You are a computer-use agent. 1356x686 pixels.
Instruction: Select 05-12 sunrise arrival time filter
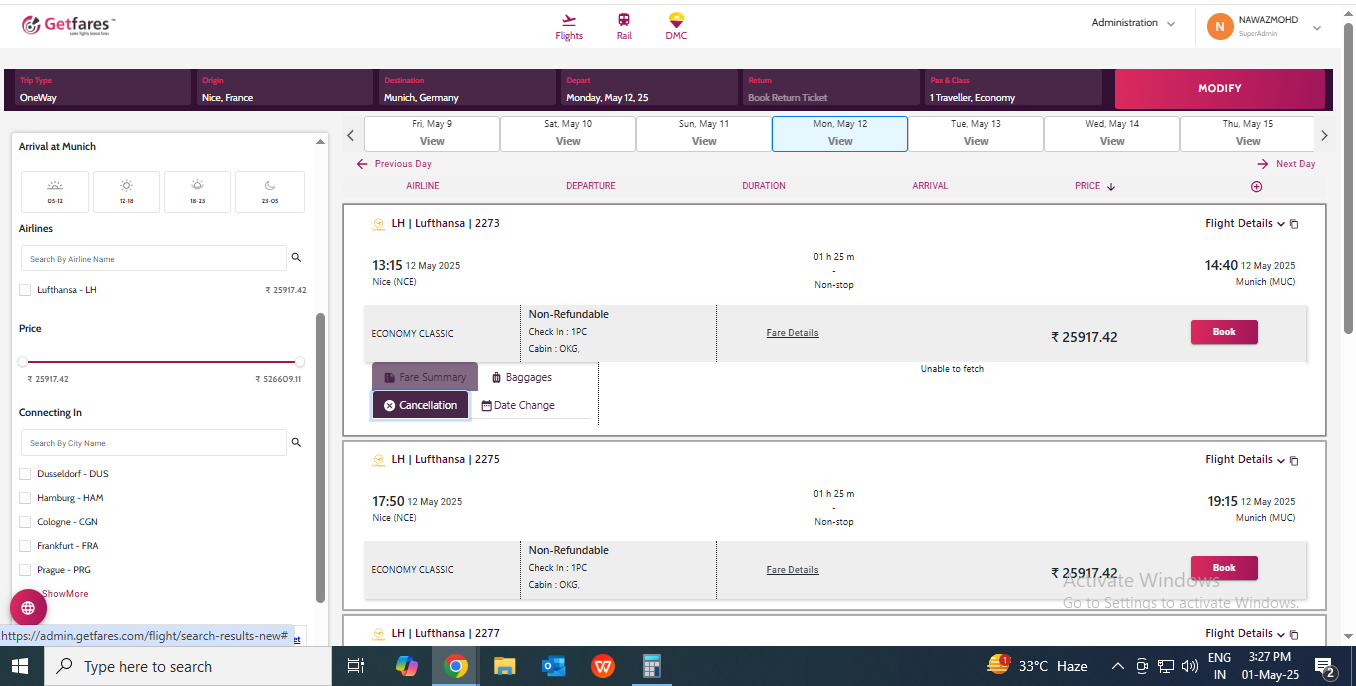pos(55,191)
